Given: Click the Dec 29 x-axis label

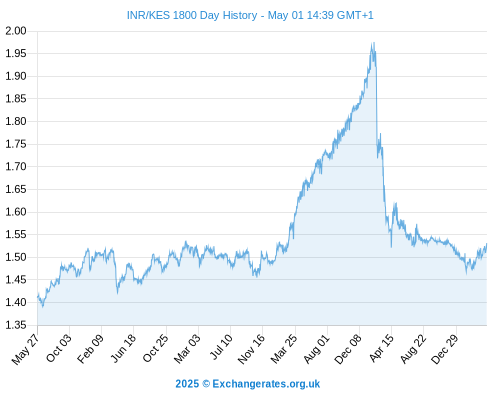Looking at the screenshot, I should click(x=445, y=349).
